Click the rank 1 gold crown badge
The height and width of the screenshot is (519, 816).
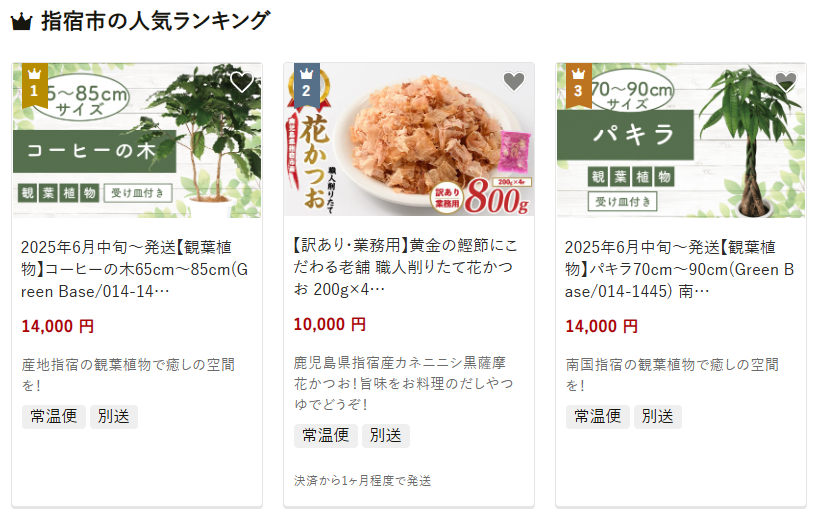35,85
